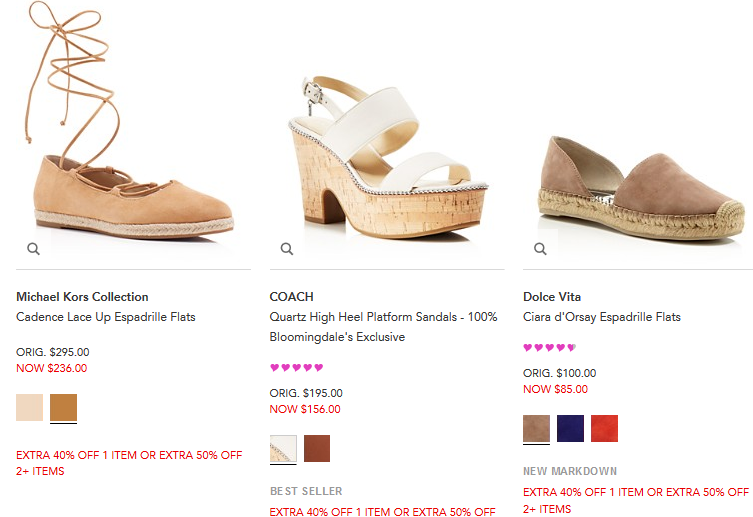Choose white swatch for COACH sandals
The height and width of the screenshot is (517, 753).
click(x=283, y=449)
